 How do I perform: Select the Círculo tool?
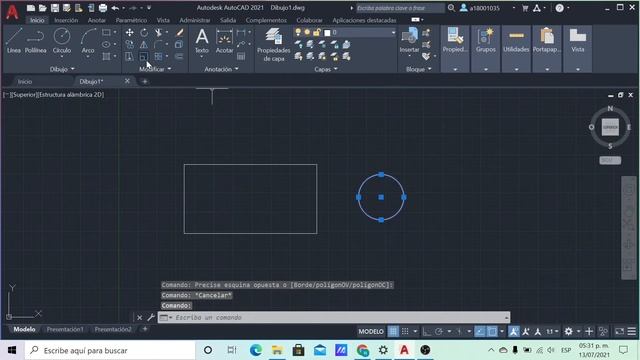tap(62, 40)
